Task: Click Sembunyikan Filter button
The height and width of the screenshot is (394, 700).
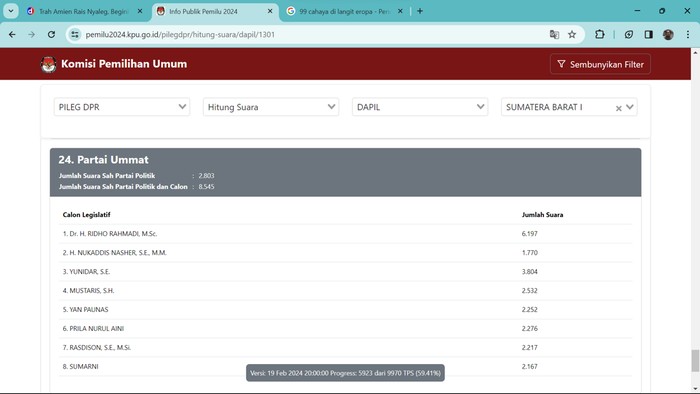Action: point(600,64)
